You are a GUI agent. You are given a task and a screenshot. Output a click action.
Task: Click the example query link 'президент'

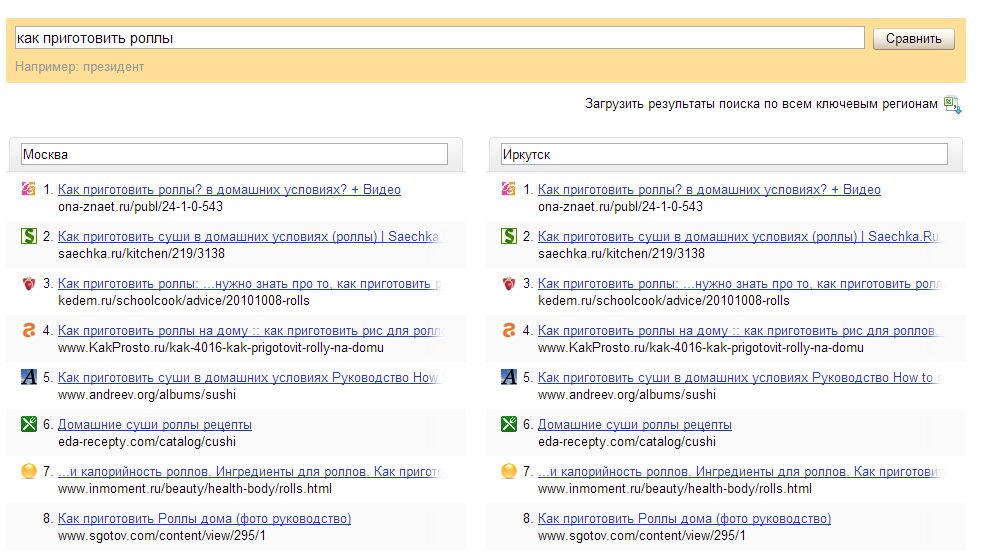(x=113, y=66)
